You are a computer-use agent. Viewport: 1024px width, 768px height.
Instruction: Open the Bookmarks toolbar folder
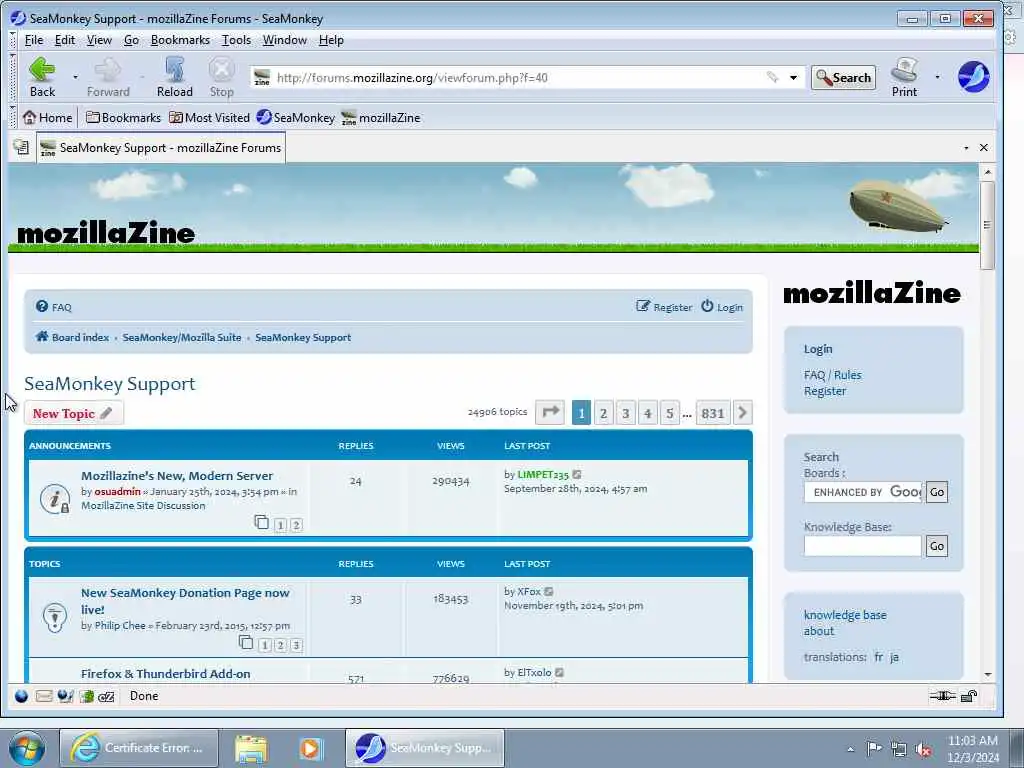(x=123, y=118)
